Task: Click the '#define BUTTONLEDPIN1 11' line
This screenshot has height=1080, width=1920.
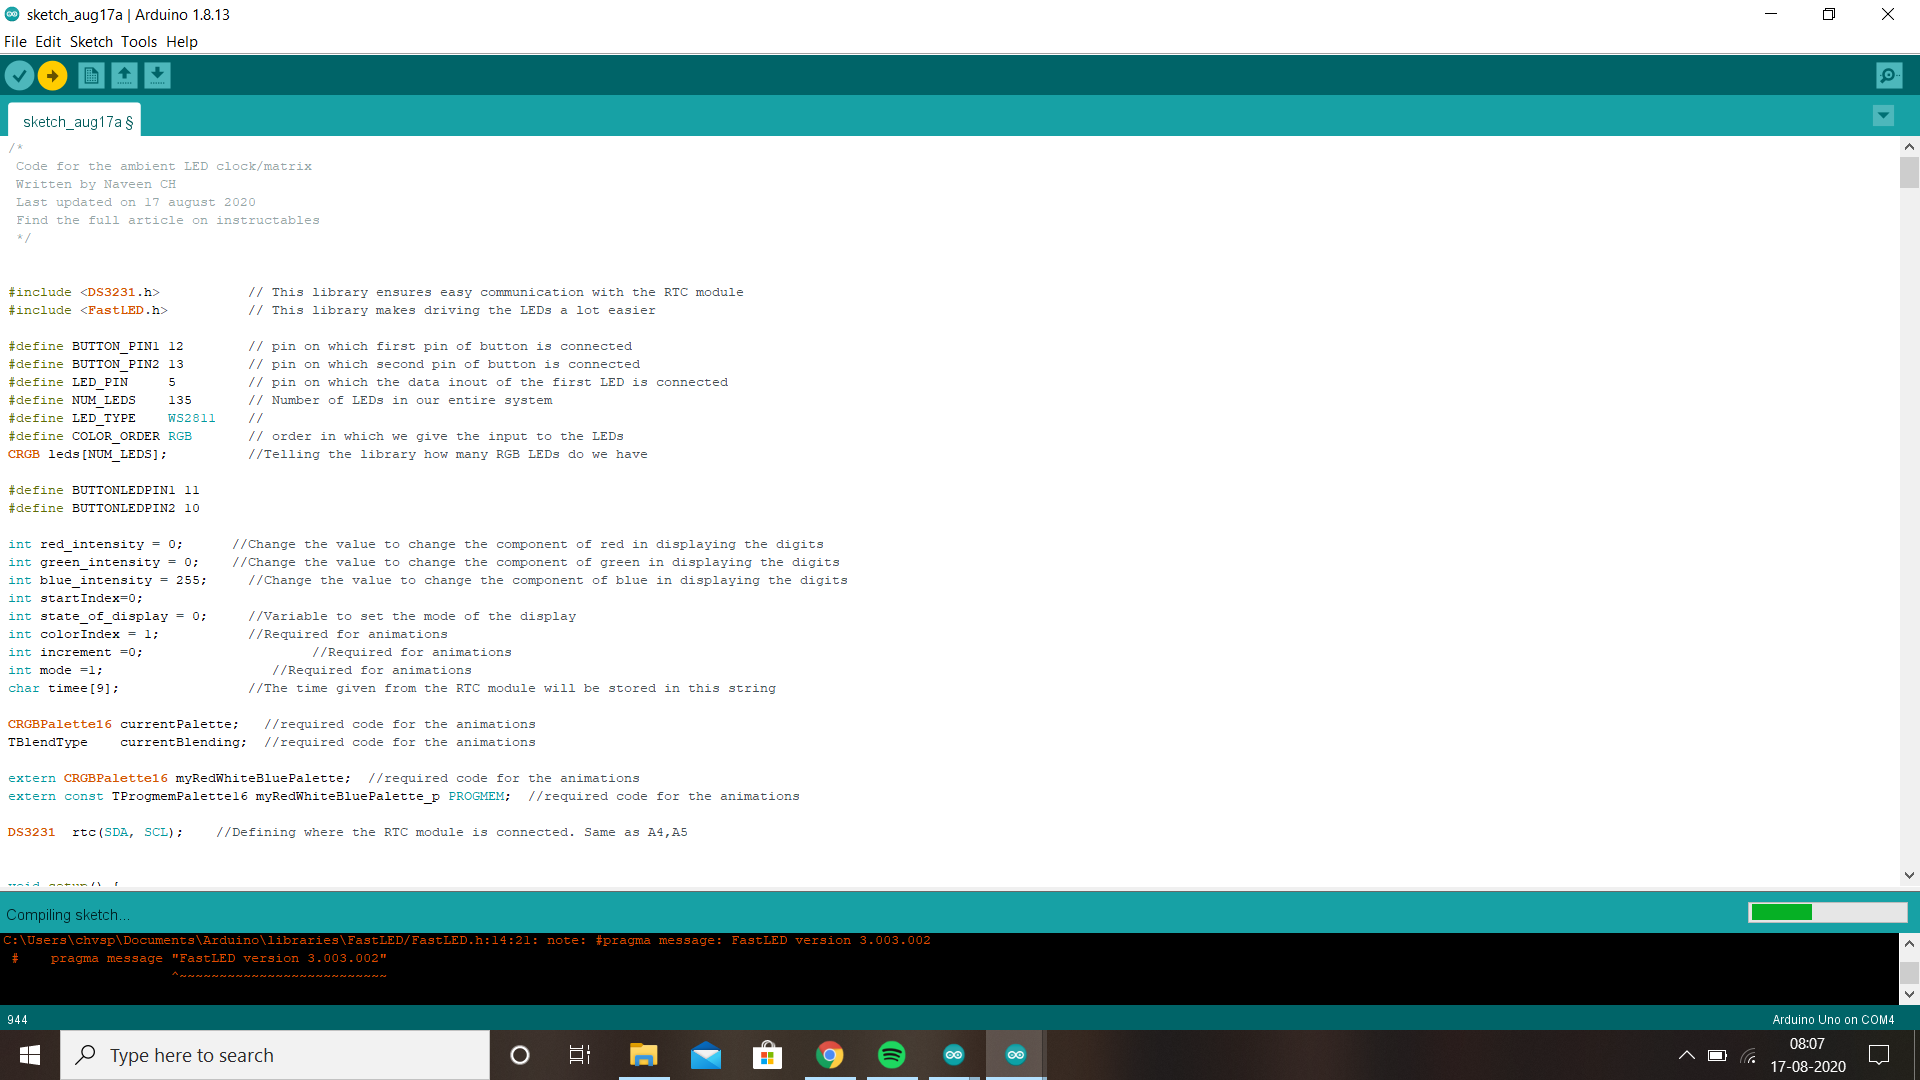Action: point(104,490)
